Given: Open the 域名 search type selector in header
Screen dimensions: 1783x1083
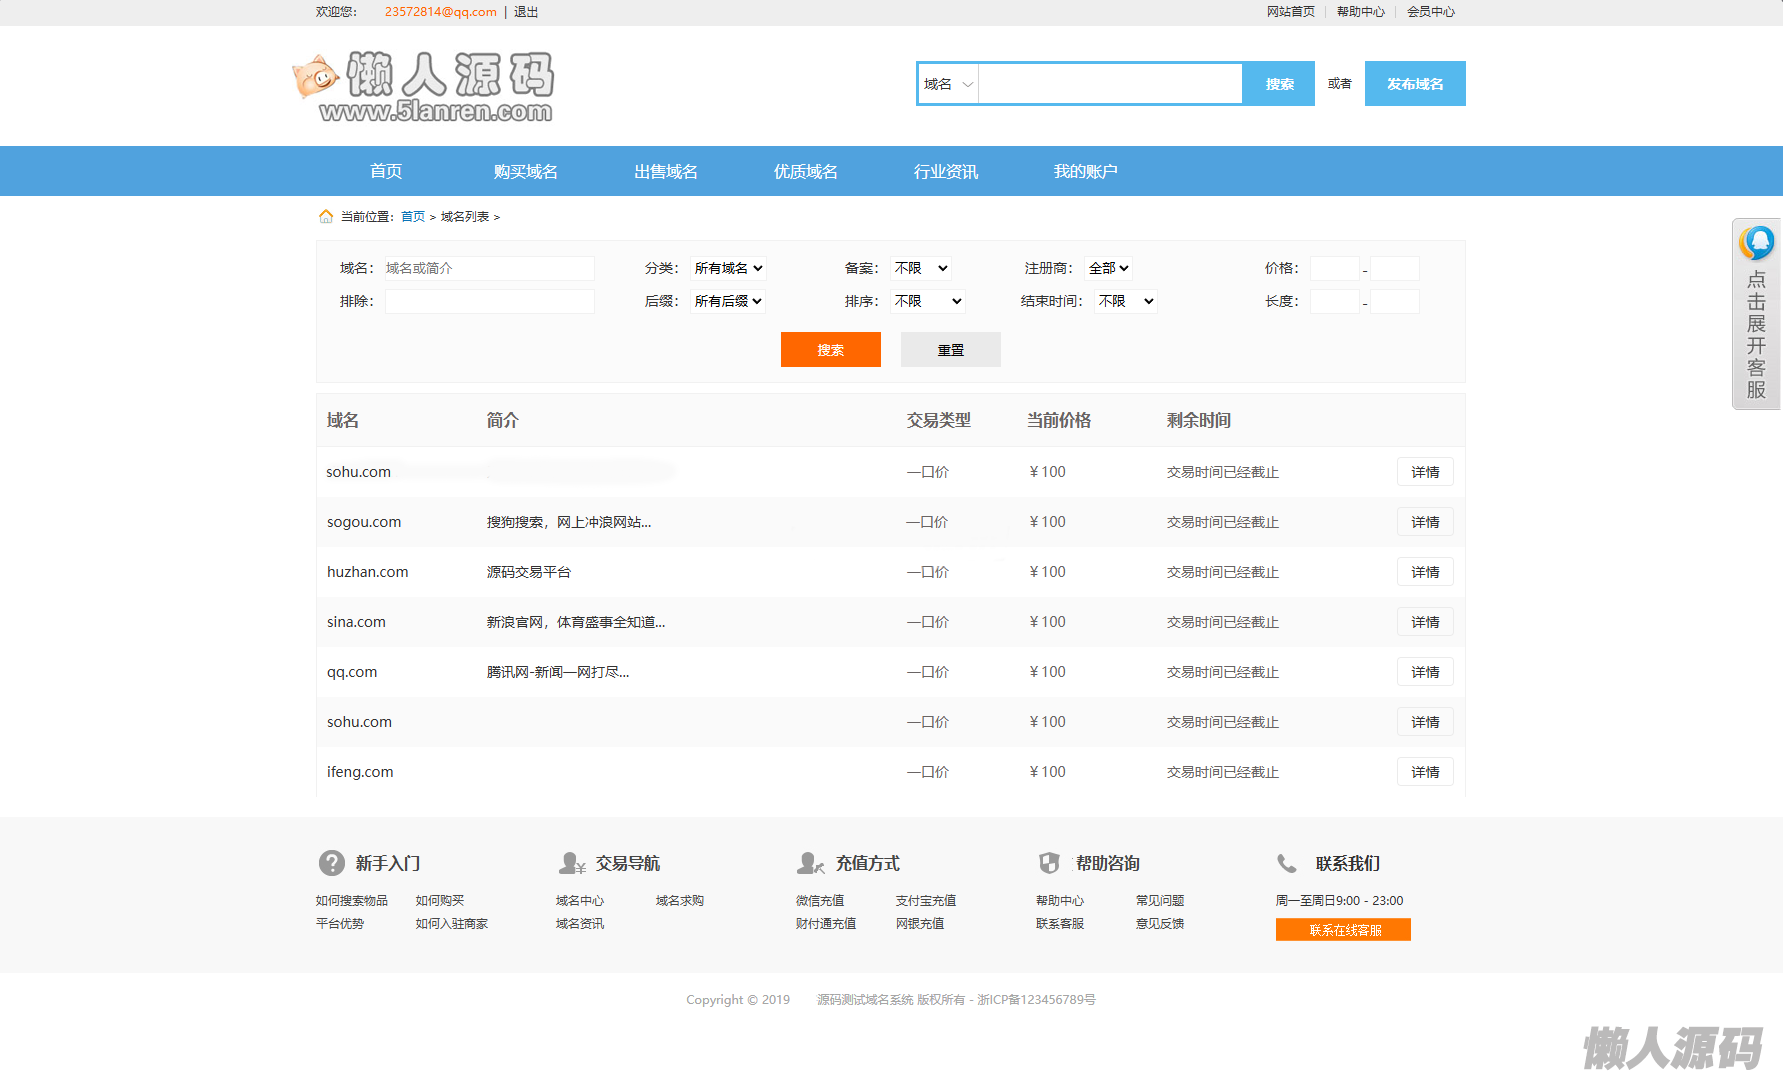Looking at the screenshot, I should coord(948,84).
